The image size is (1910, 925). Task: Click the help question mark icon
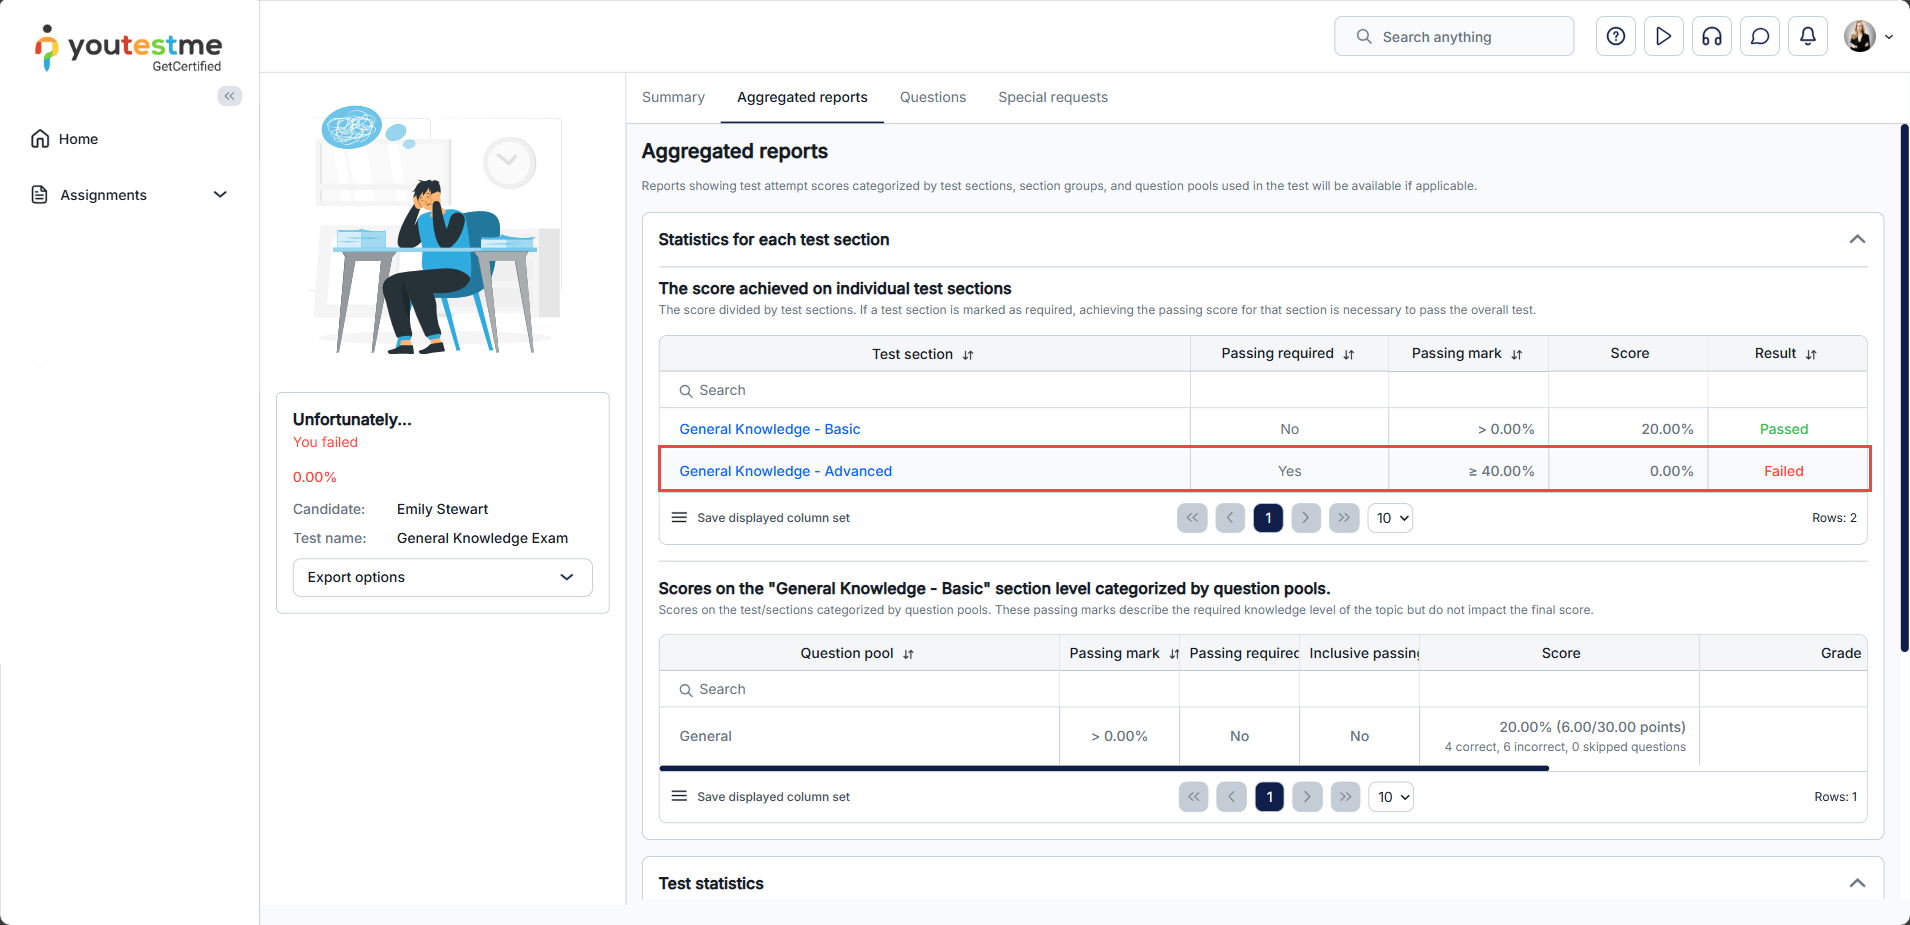1615,37
